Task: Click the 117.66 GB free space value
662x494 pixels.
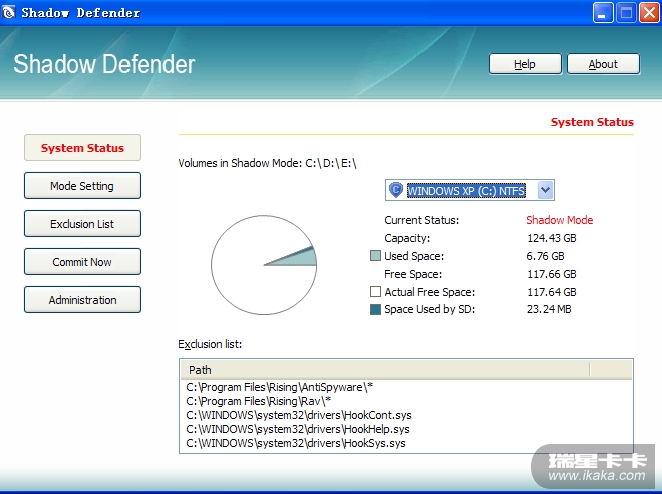Action: (551, 274)
